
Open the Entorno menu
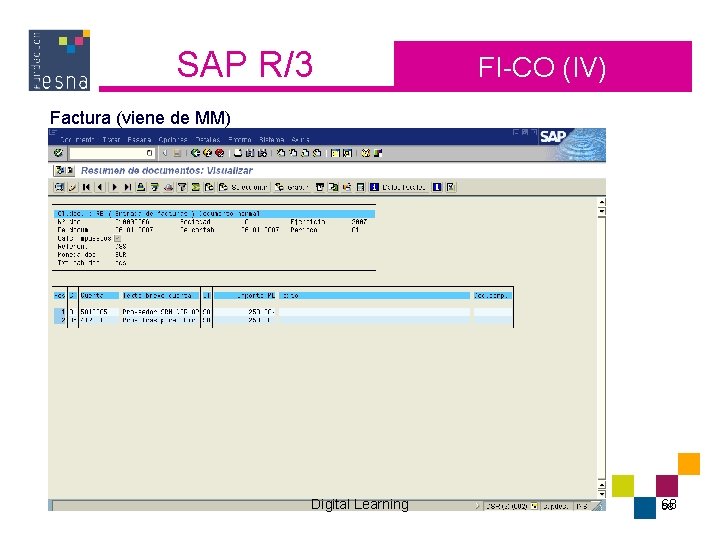[240, 139]
